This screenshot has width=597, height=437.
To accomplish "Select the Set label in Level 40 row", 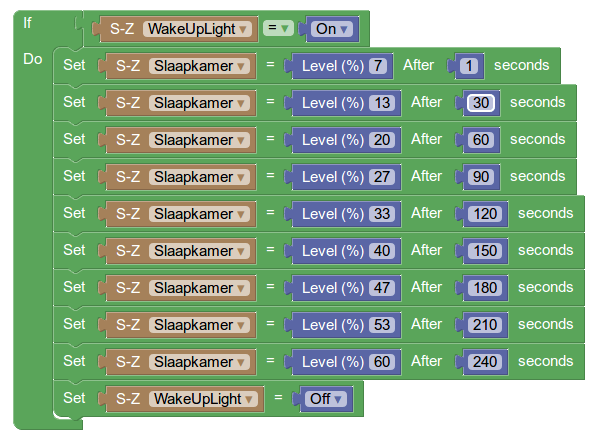I will pyautogui.click(x=74, y=250).
